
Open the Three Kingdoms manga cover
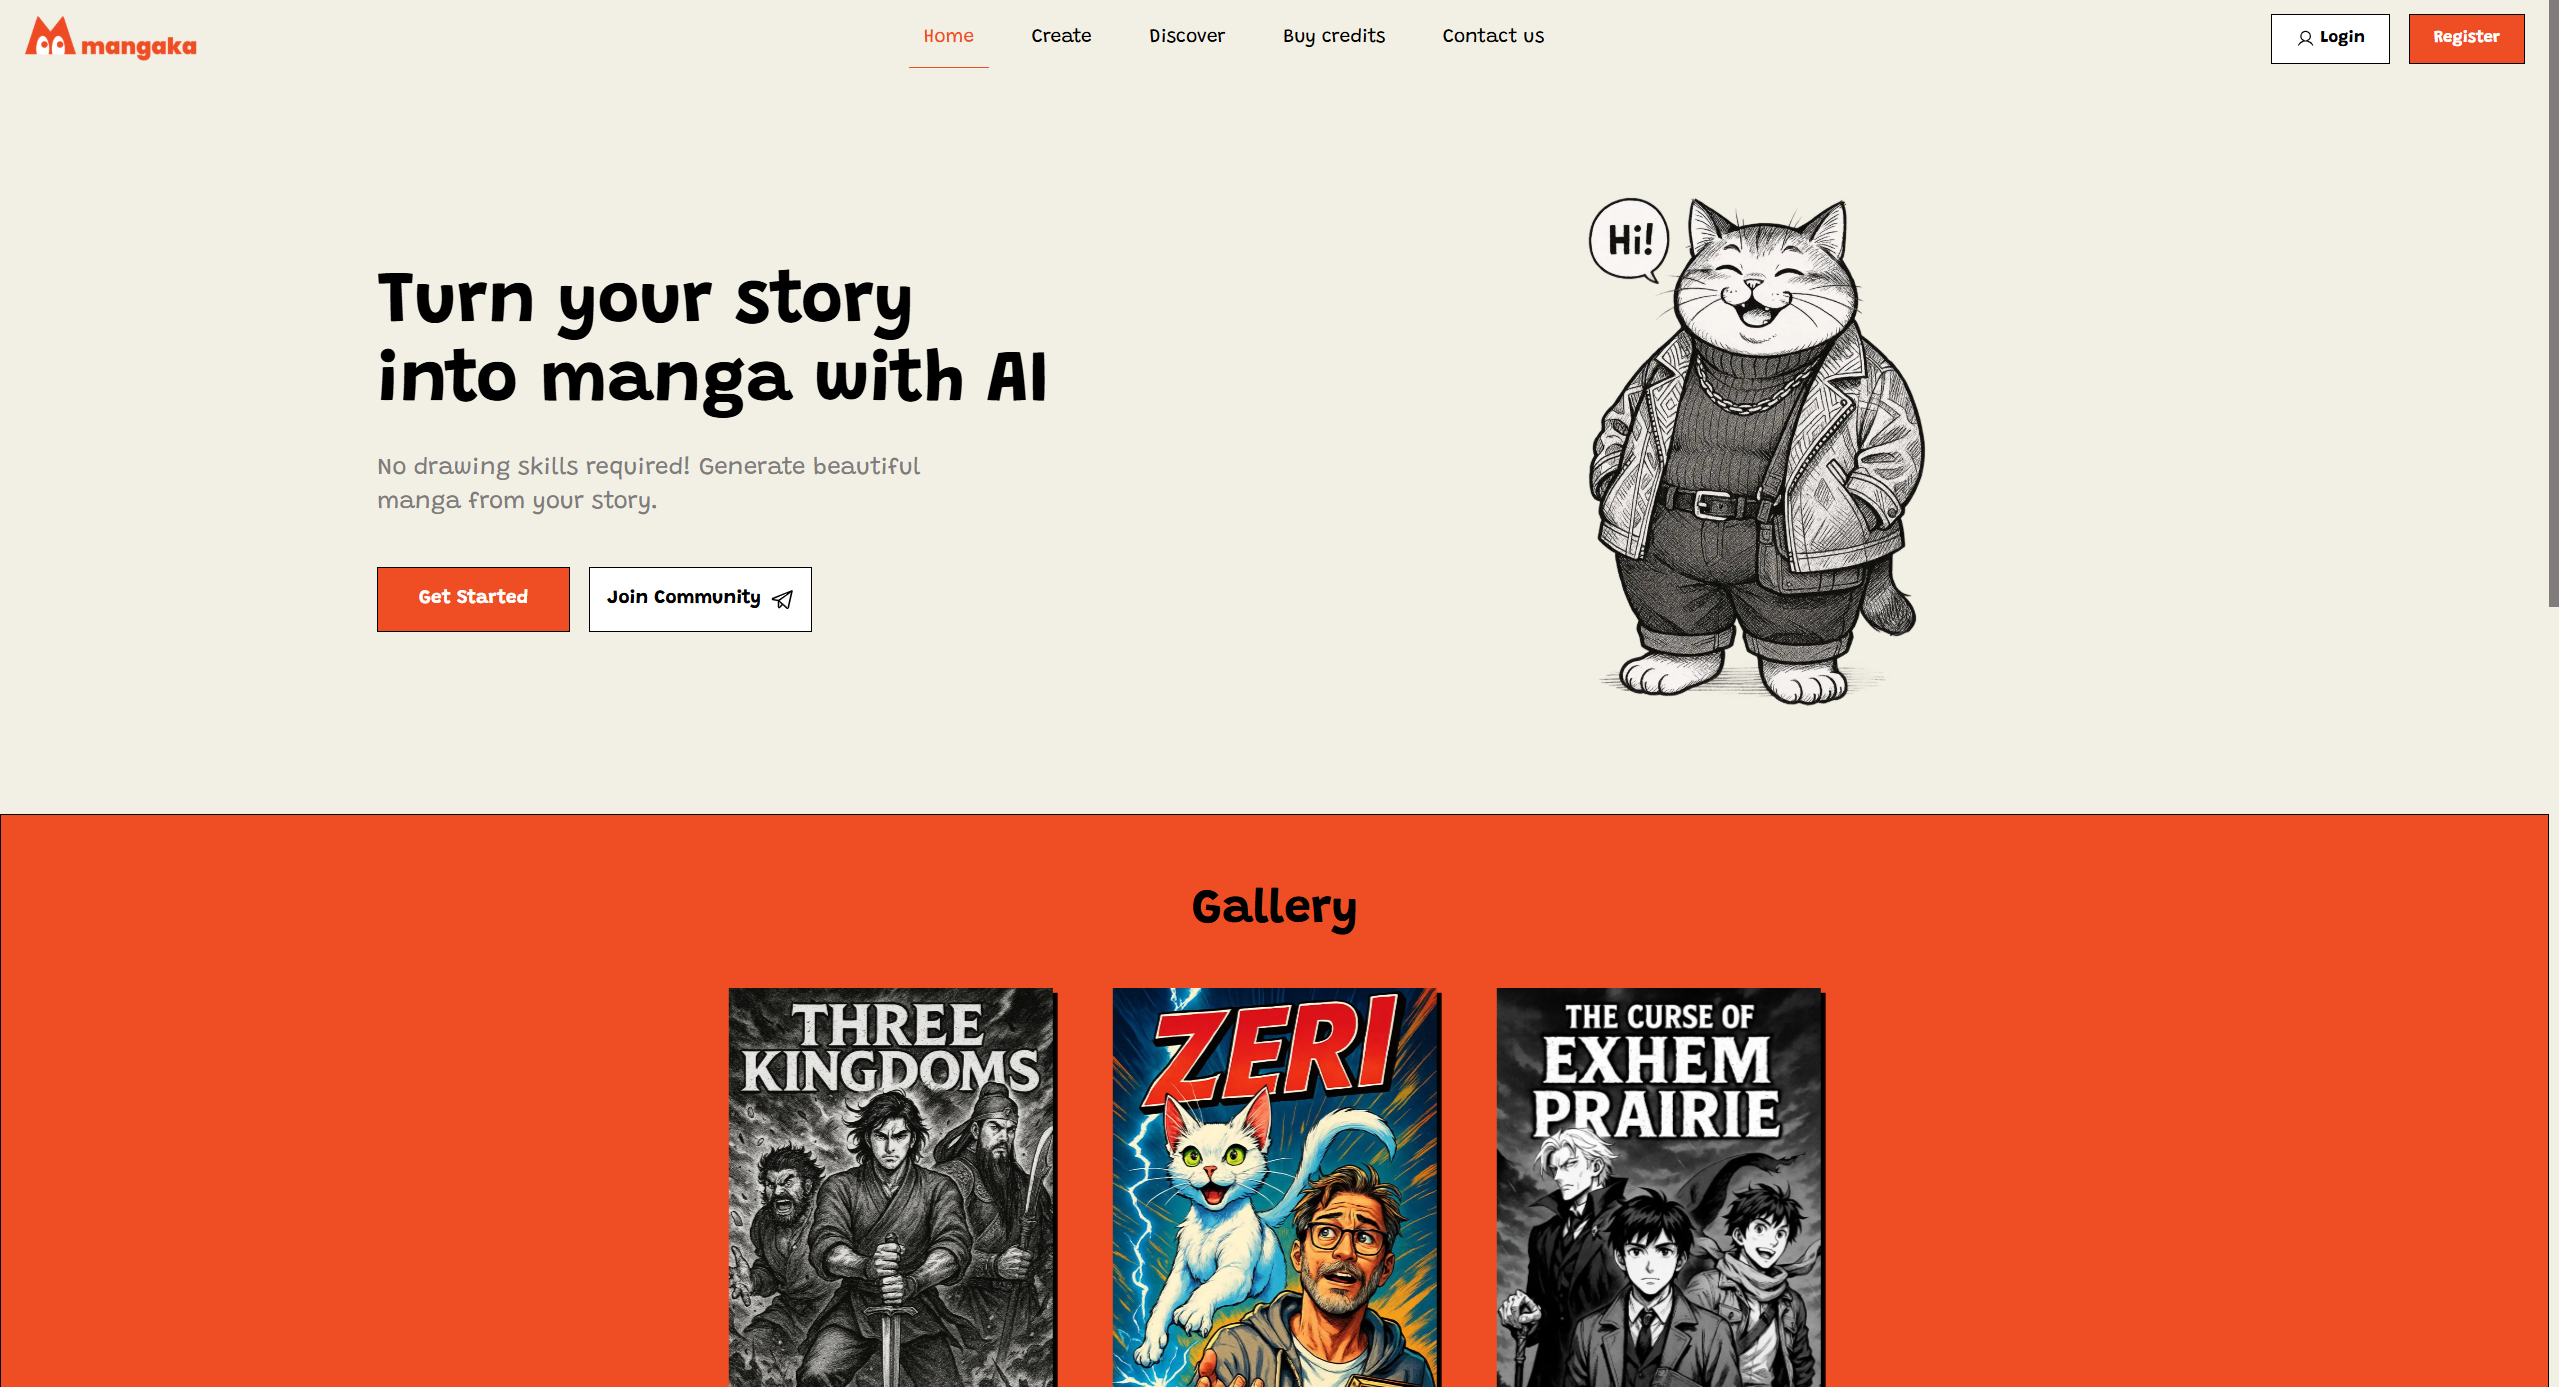click(890, 1187)
